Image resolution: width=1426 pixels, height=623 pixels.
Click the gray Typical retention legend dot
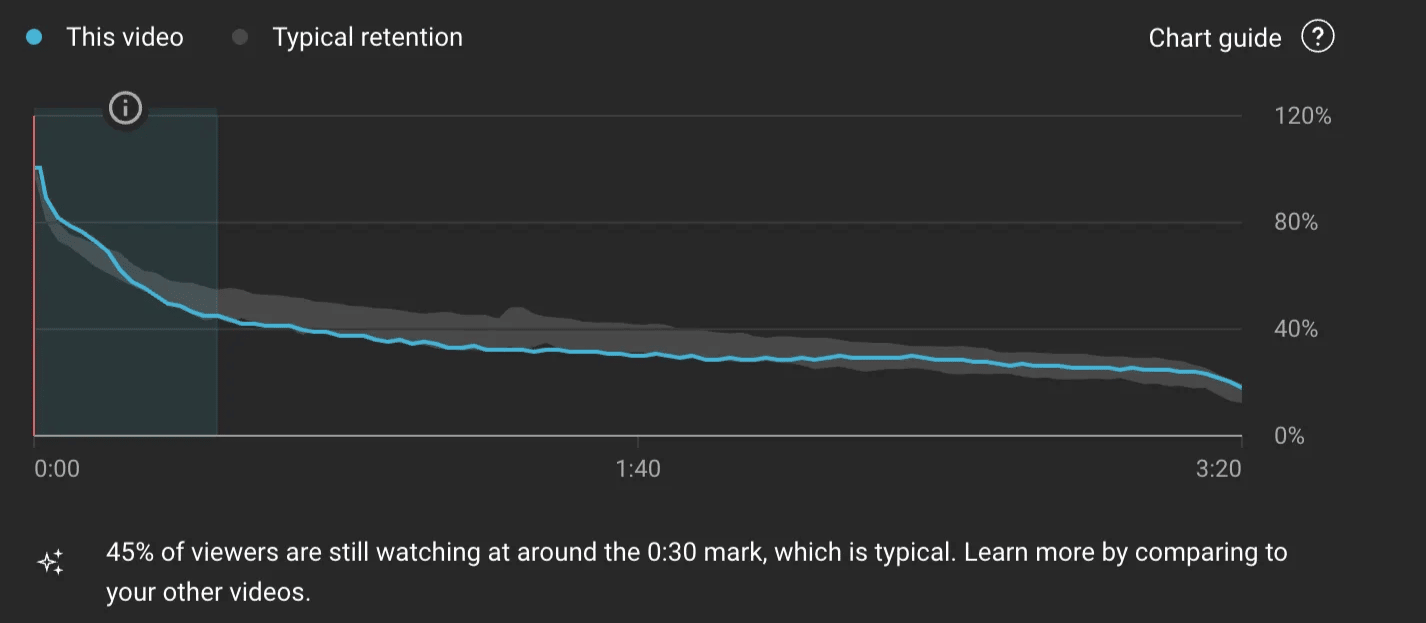pyautogui.click(x=240, y=38)
